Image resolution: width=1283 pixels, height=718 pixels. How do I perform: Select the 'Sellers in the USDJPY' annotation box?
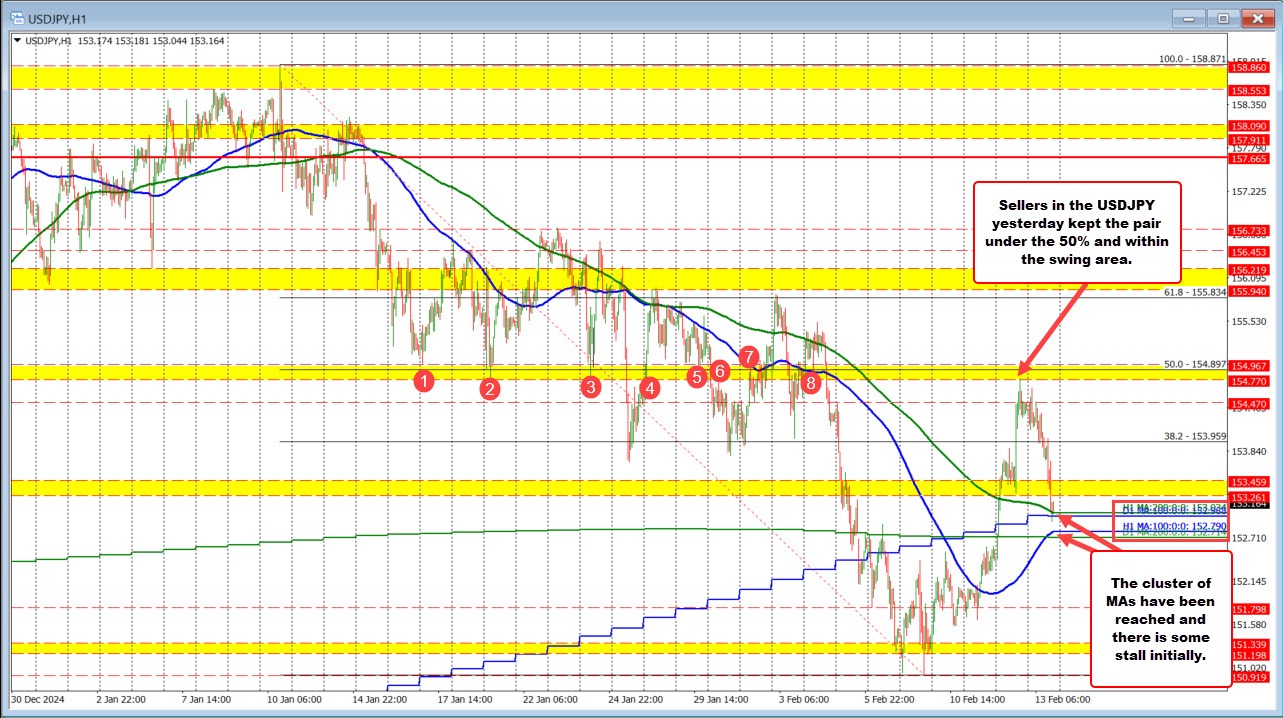click(x=1080, y=232)
